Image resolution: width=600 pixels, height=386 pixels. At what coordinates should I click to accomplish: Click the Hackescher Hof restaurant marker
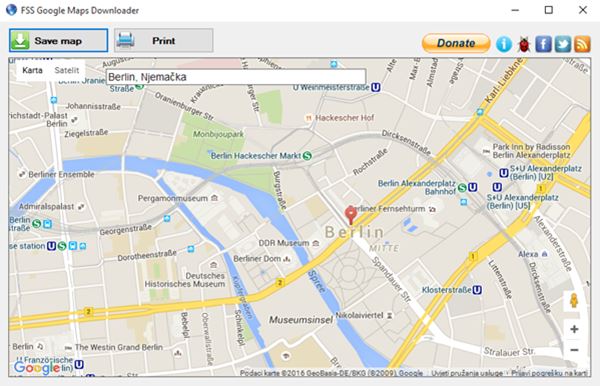(308, 118)
